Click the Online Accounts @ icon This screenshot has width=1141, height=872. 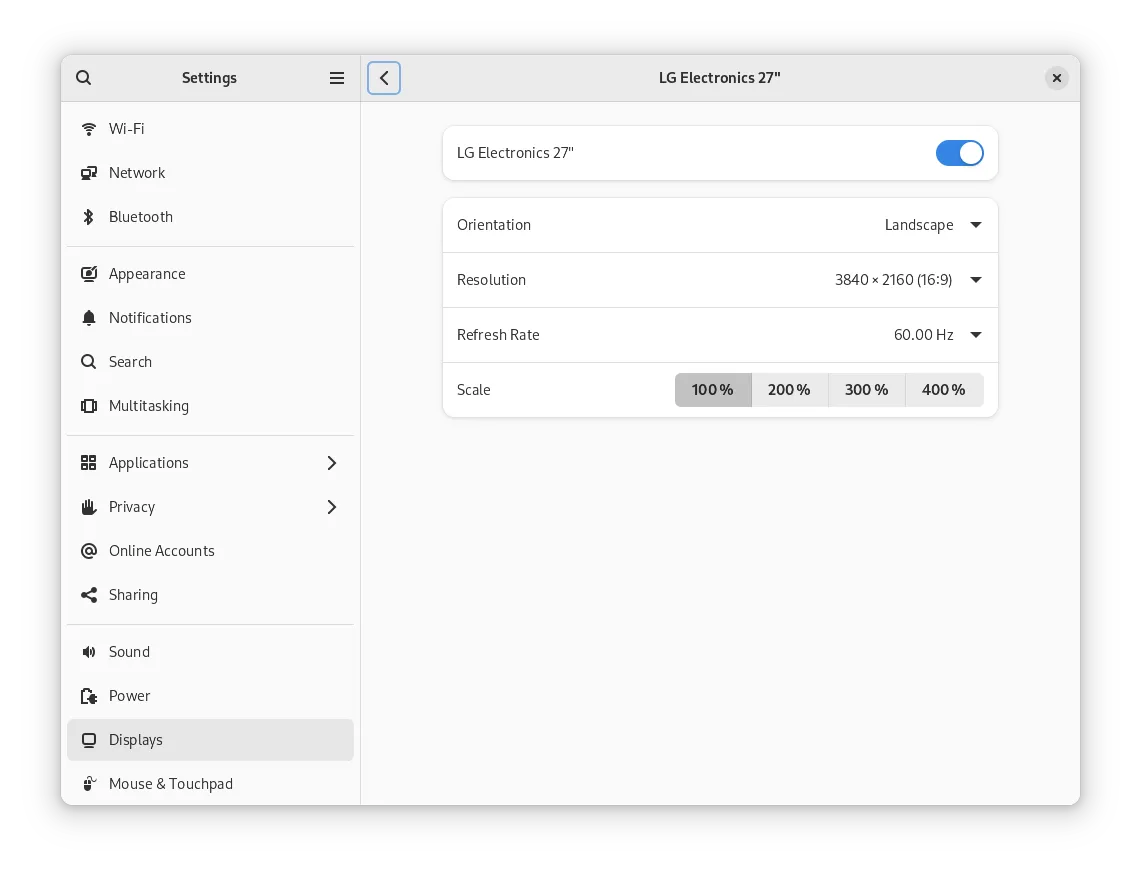[x=89, y=551]
